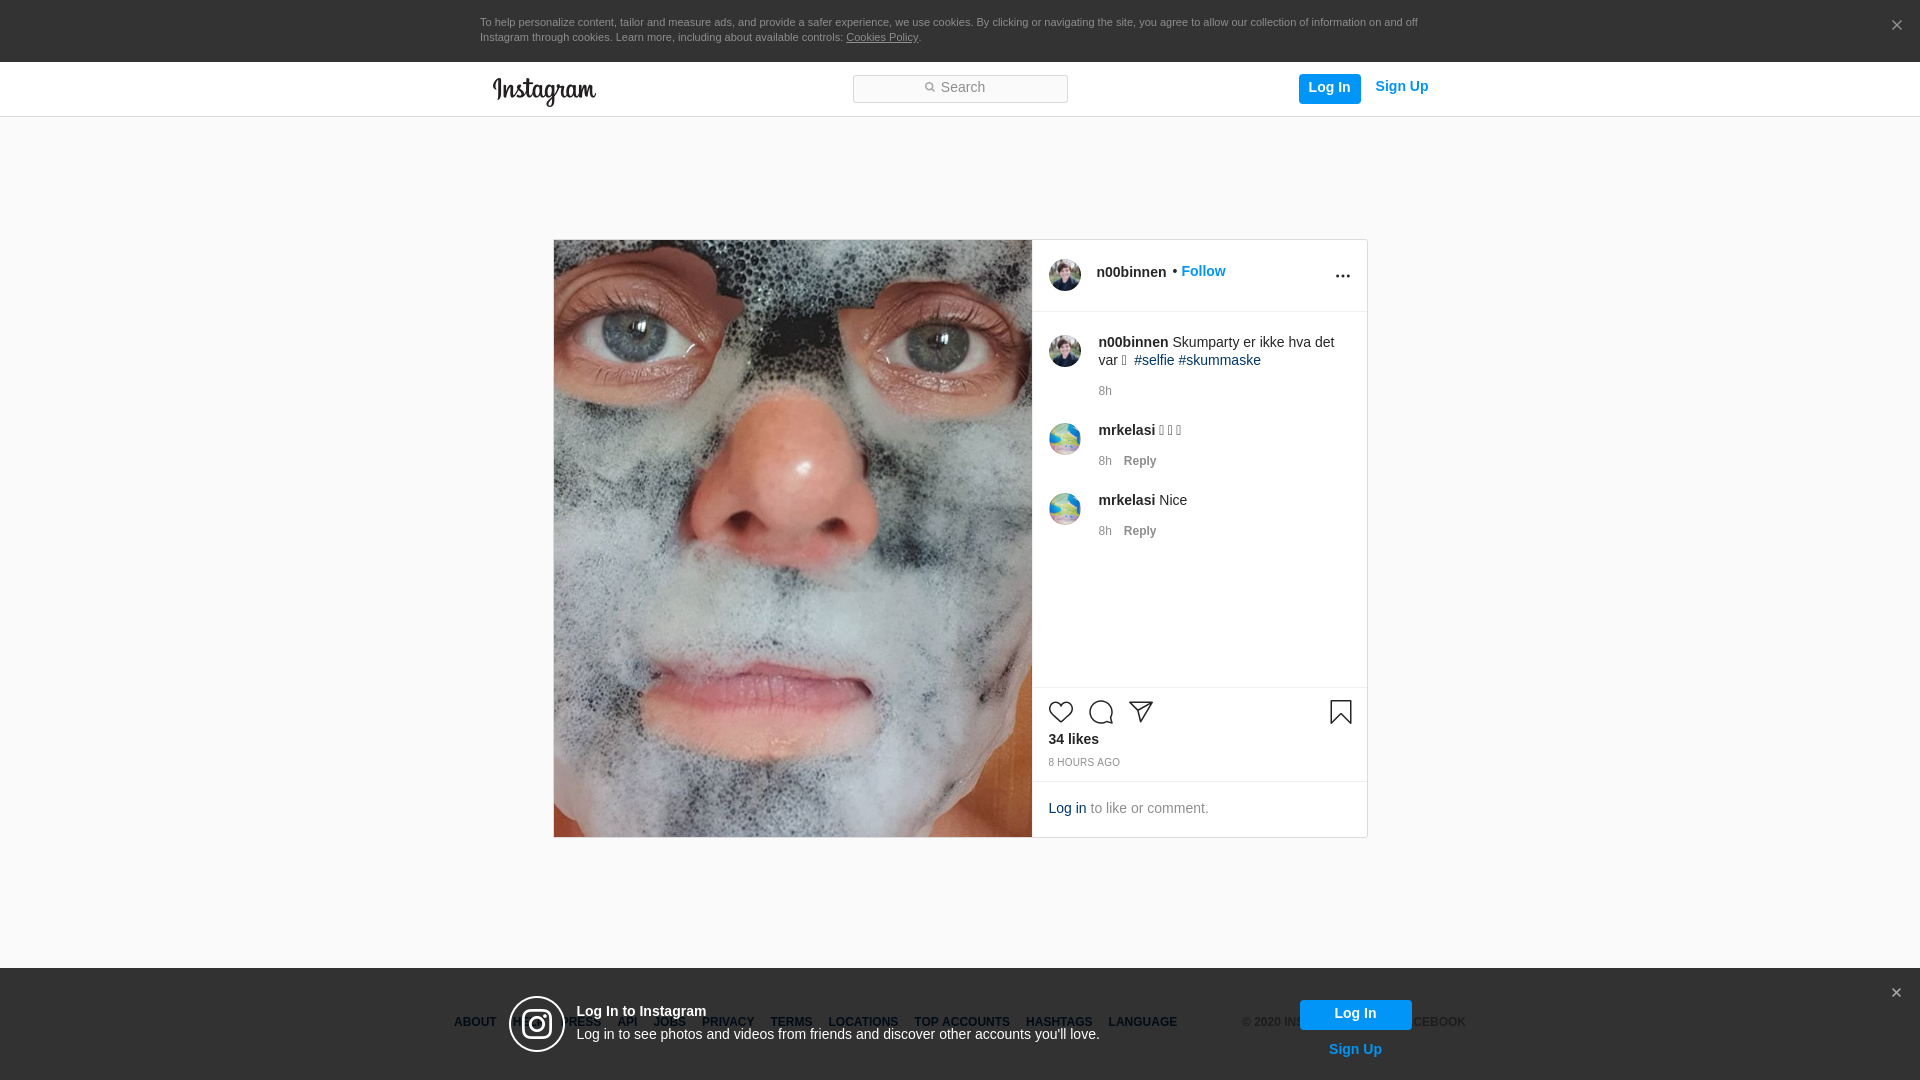Click the 8h timestamp under caption
Viewport: 1920px width, 1080px height.
(x=1105, y=391)
